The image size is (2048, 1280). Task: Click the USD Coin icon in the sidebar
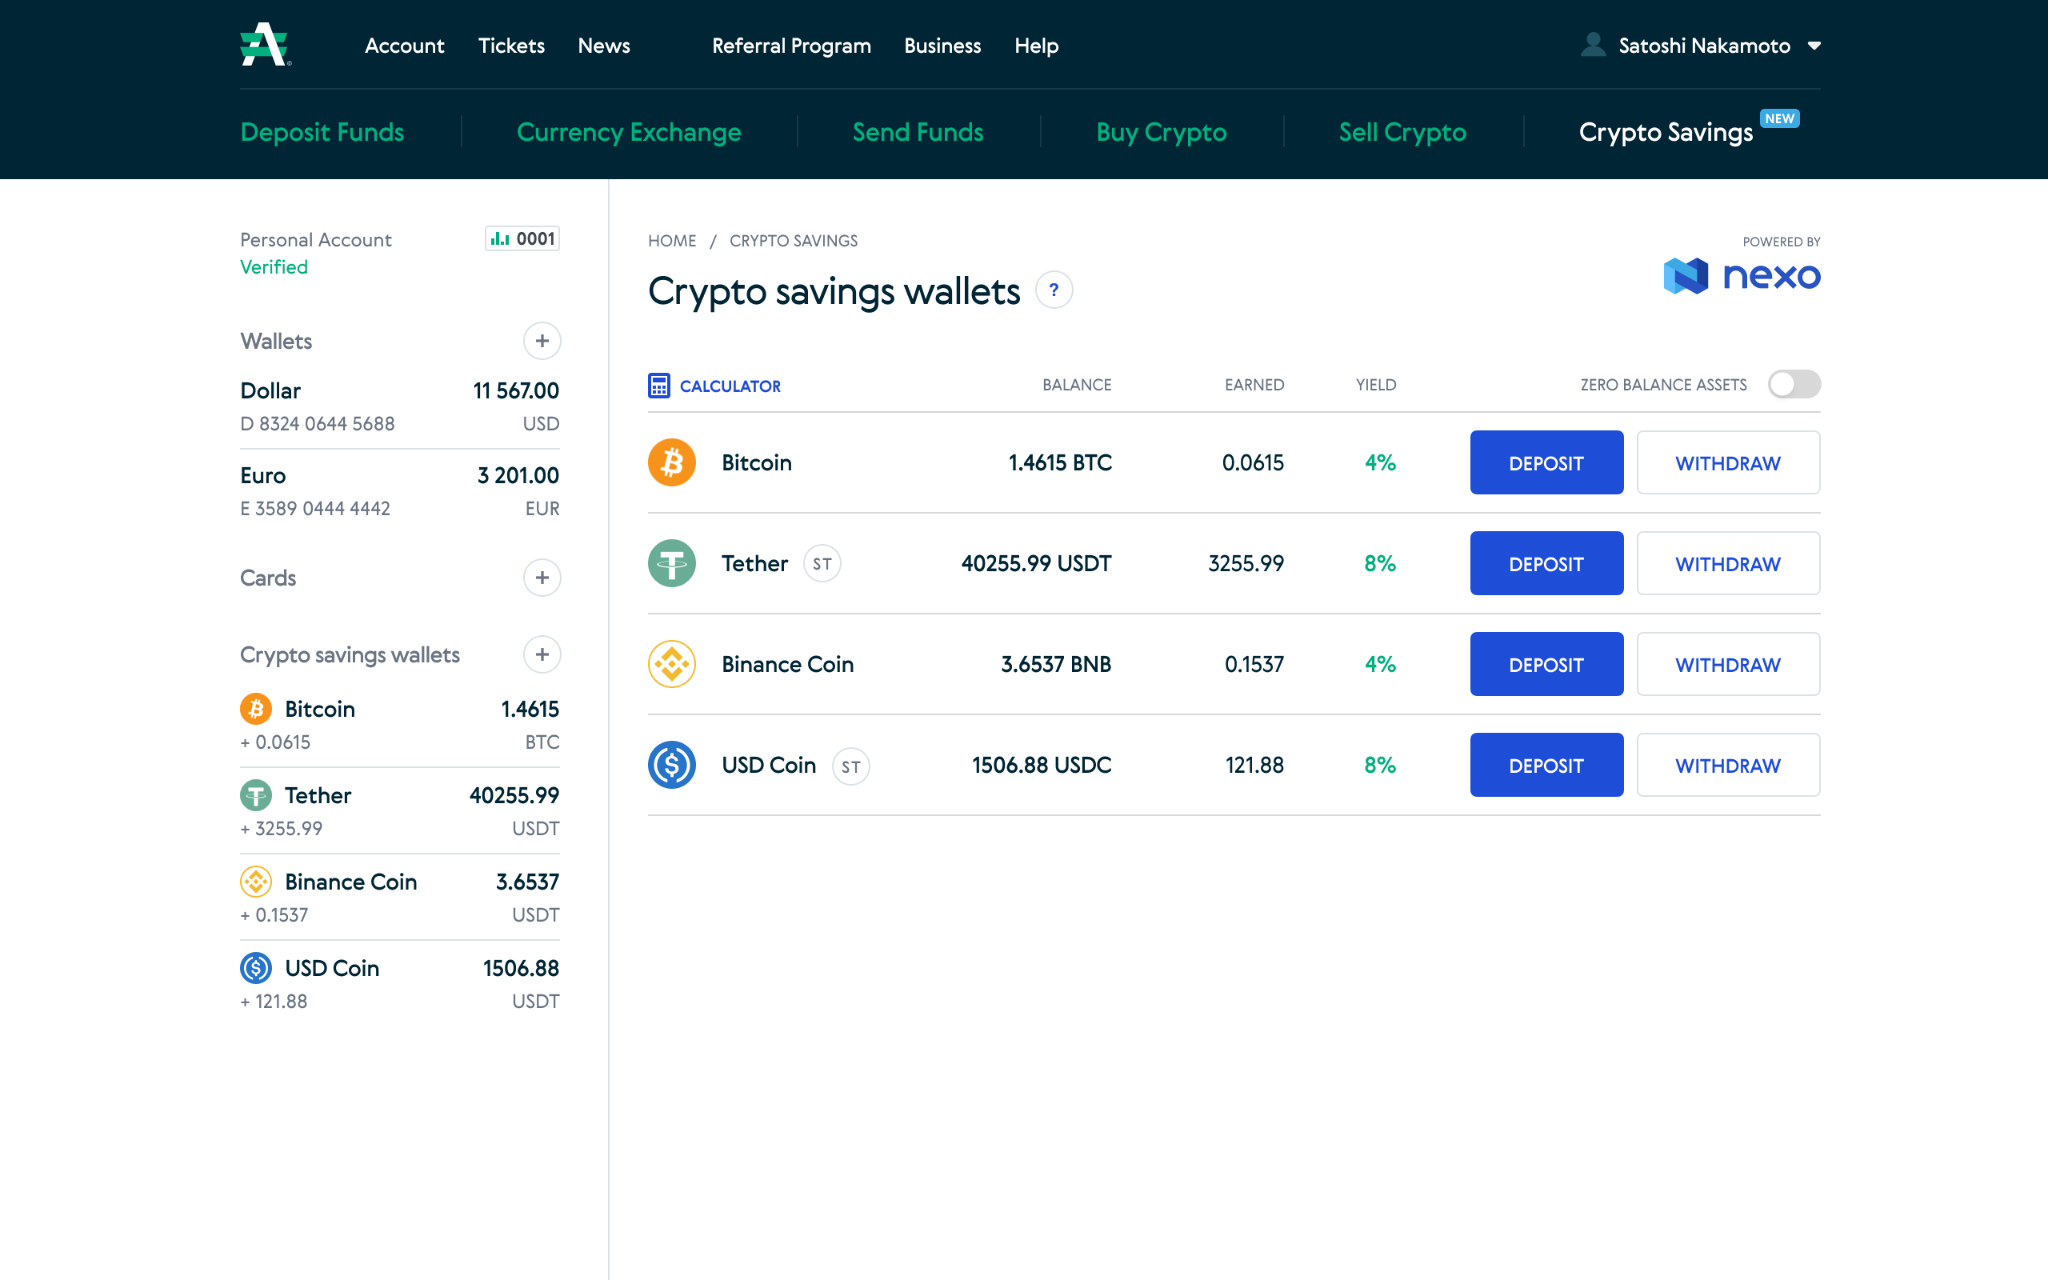pos(256,968)
